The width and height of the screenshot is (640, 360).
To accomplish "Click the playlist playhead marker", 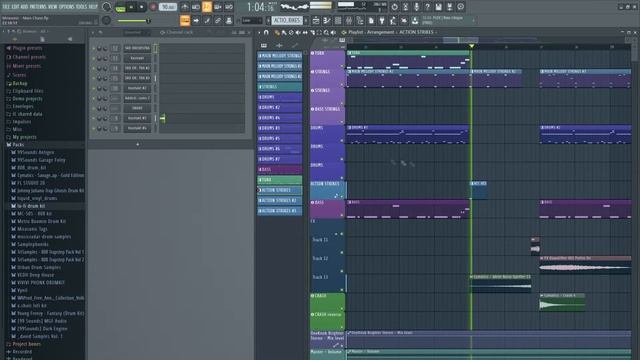I will click(472, 46).
